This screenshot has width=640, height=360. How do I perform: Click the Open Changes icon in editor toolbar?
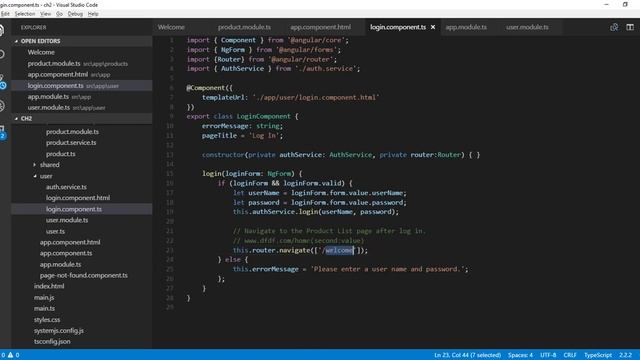point(614,27)
